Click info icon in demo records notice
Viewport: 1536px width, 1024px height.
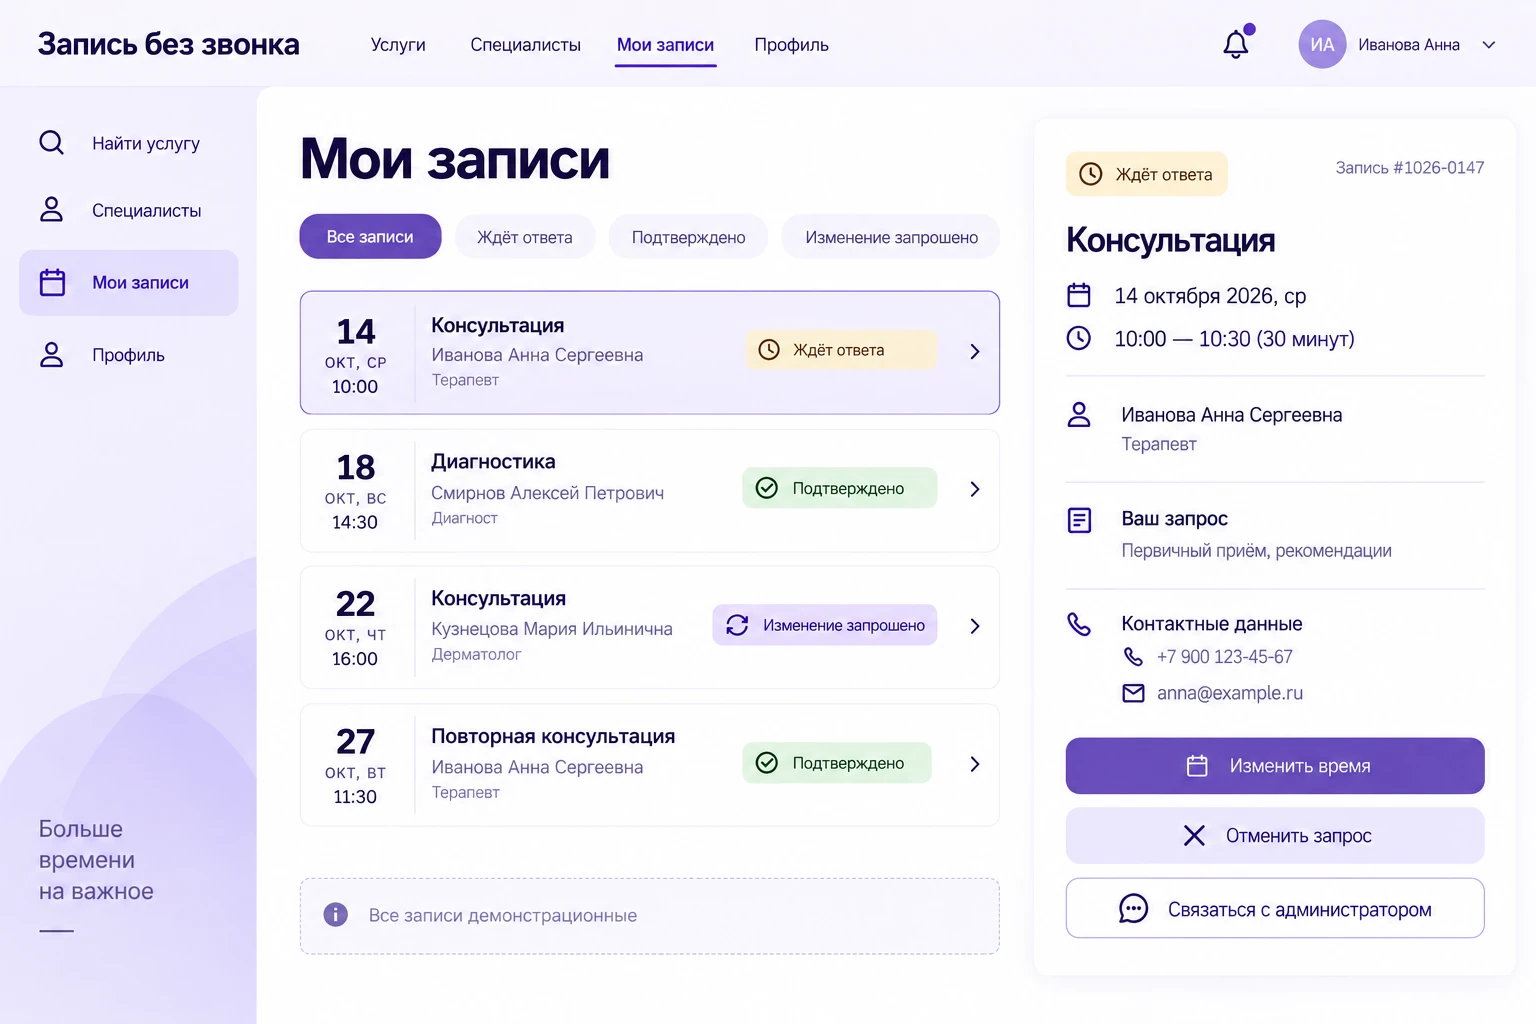(336, 914)
